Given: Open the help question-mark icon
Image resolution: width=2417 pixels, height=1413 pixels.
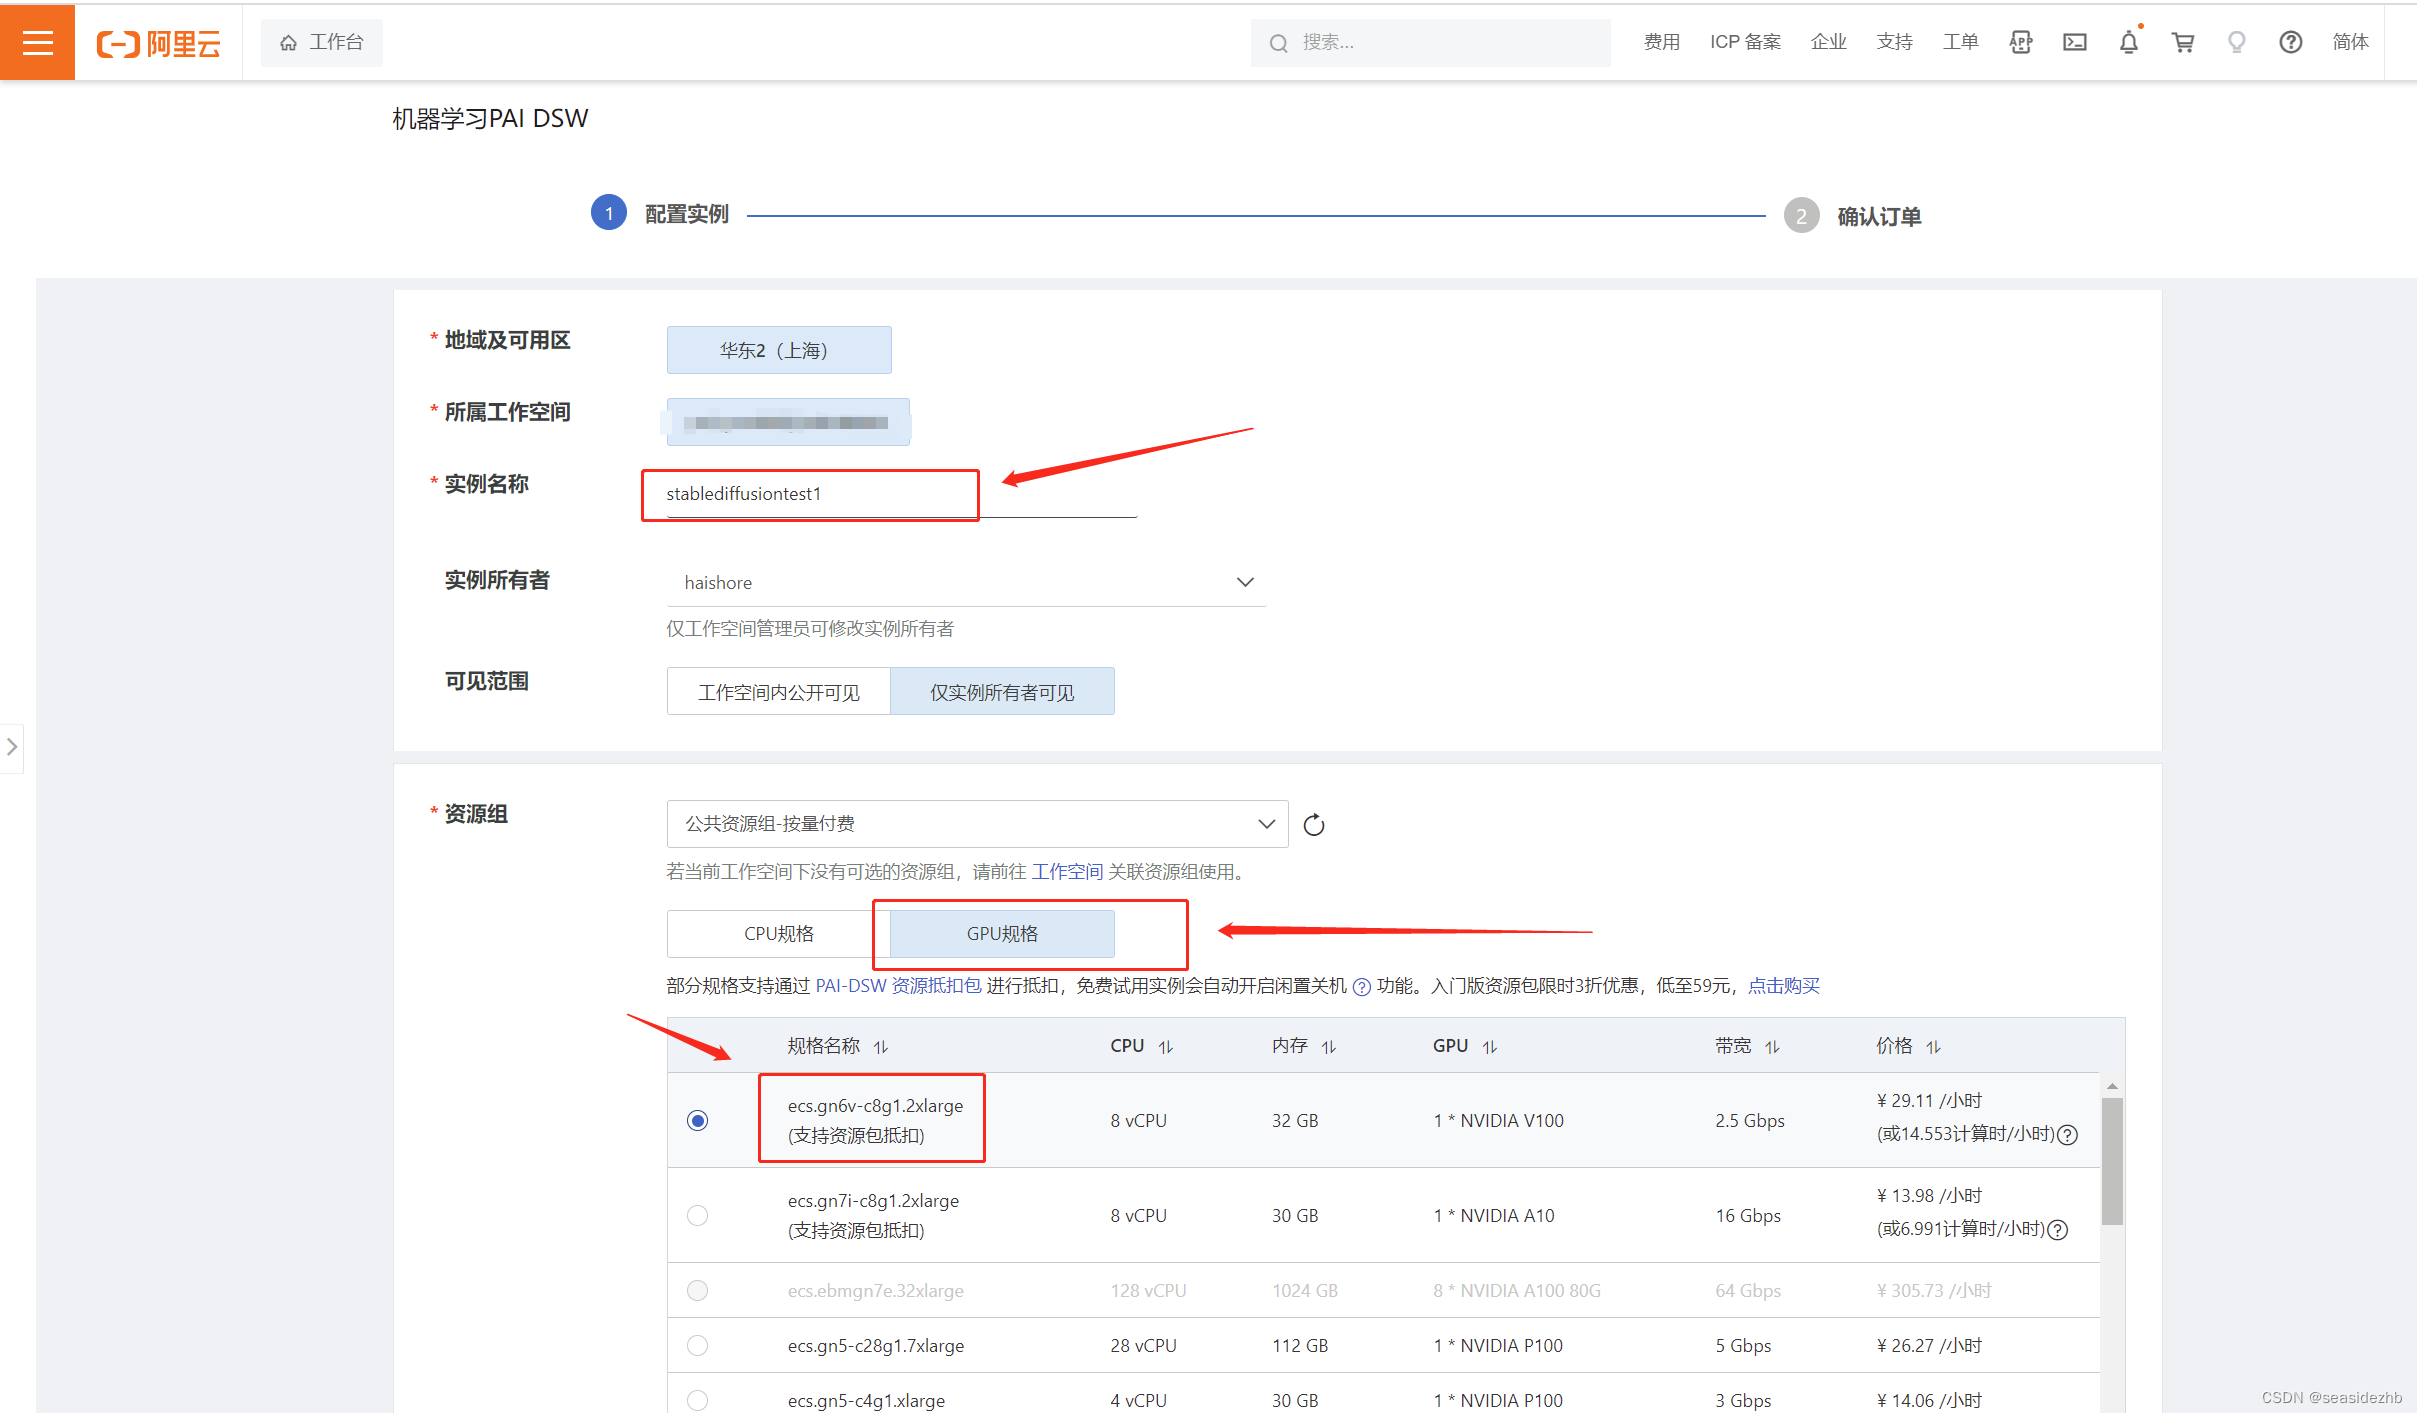Looking at the screenshot, I should 2290,42.
